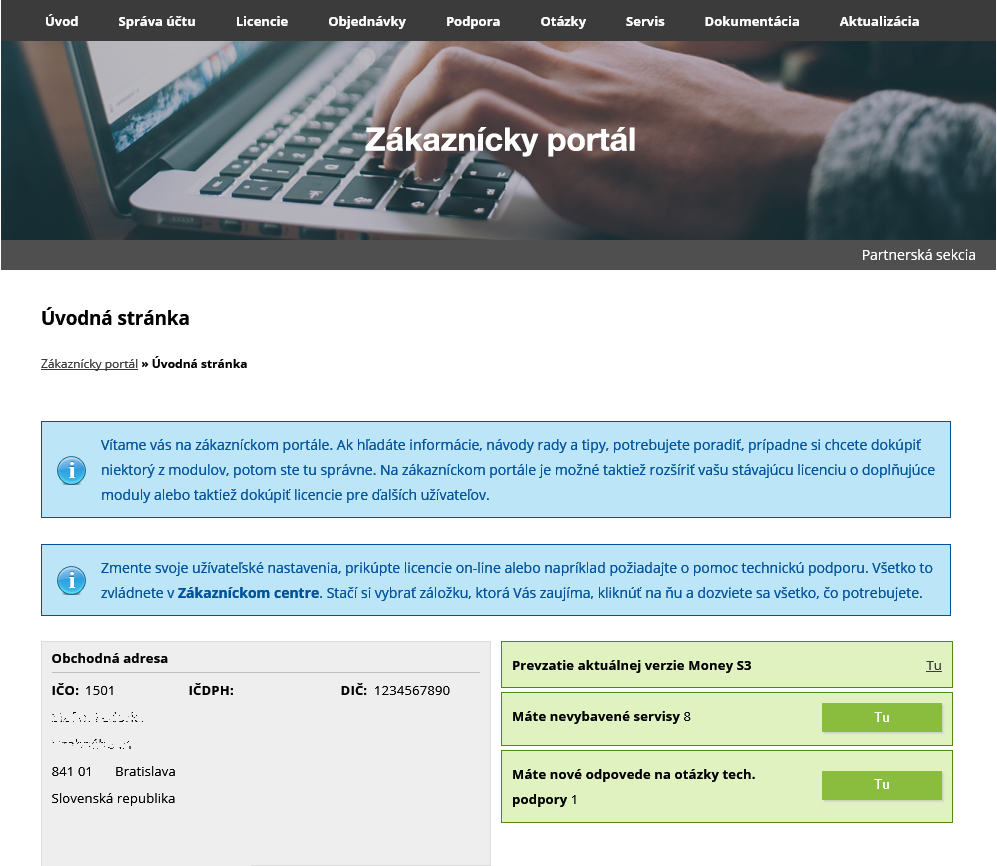
Task: Click the Zákaznícky portál banner title
Action: [499, 139]
